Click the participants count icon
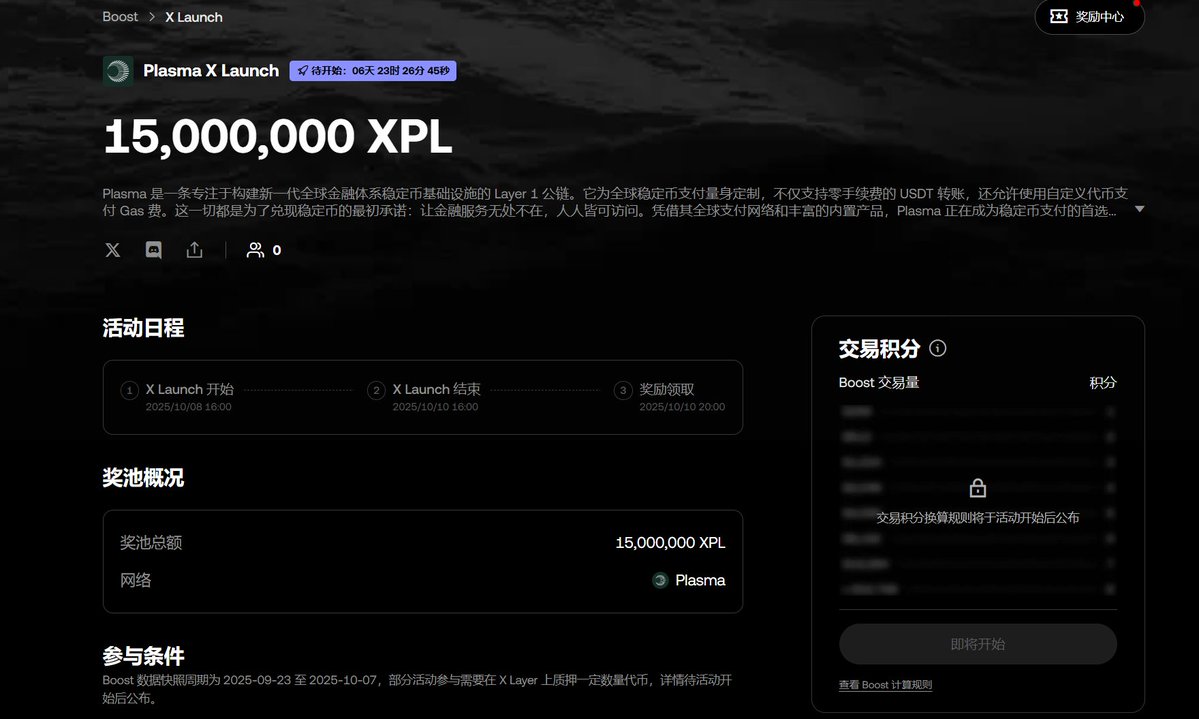The height and width of the screenshot is (719, 1199). click(x=255, y=250)
